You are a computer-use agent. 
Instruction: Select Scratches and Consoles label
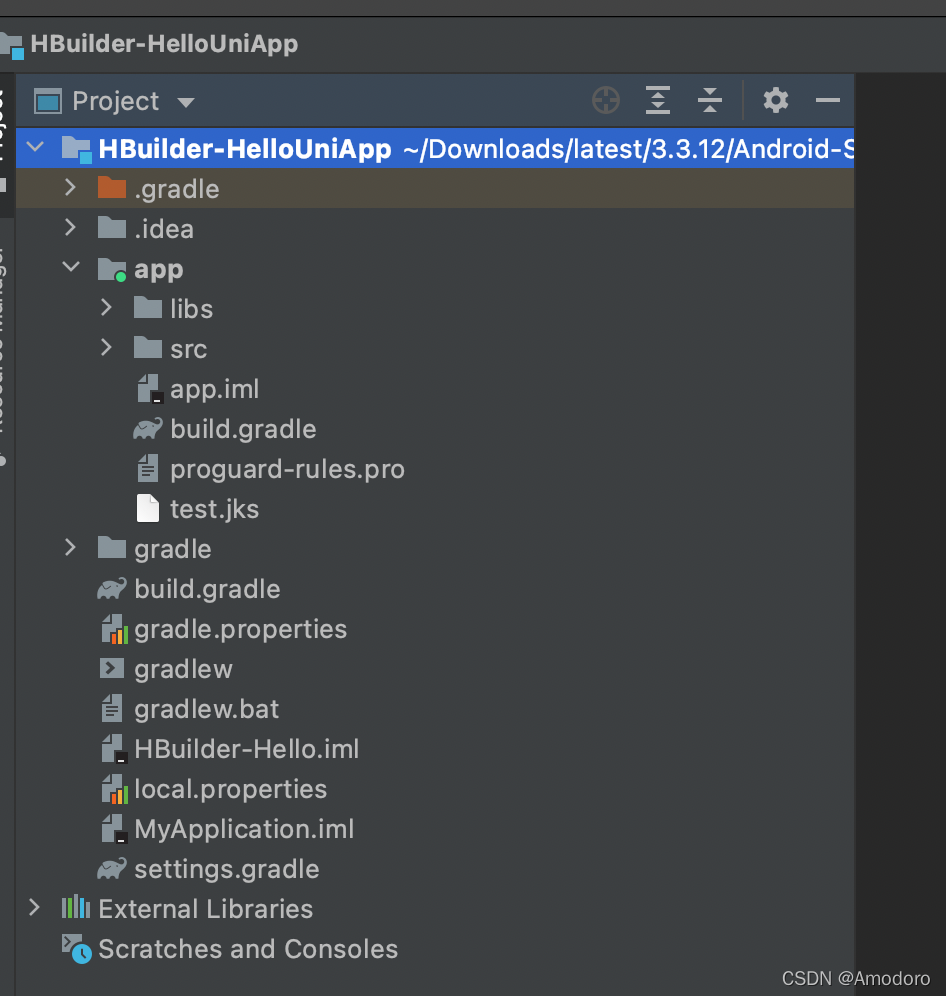pos(248,949)
